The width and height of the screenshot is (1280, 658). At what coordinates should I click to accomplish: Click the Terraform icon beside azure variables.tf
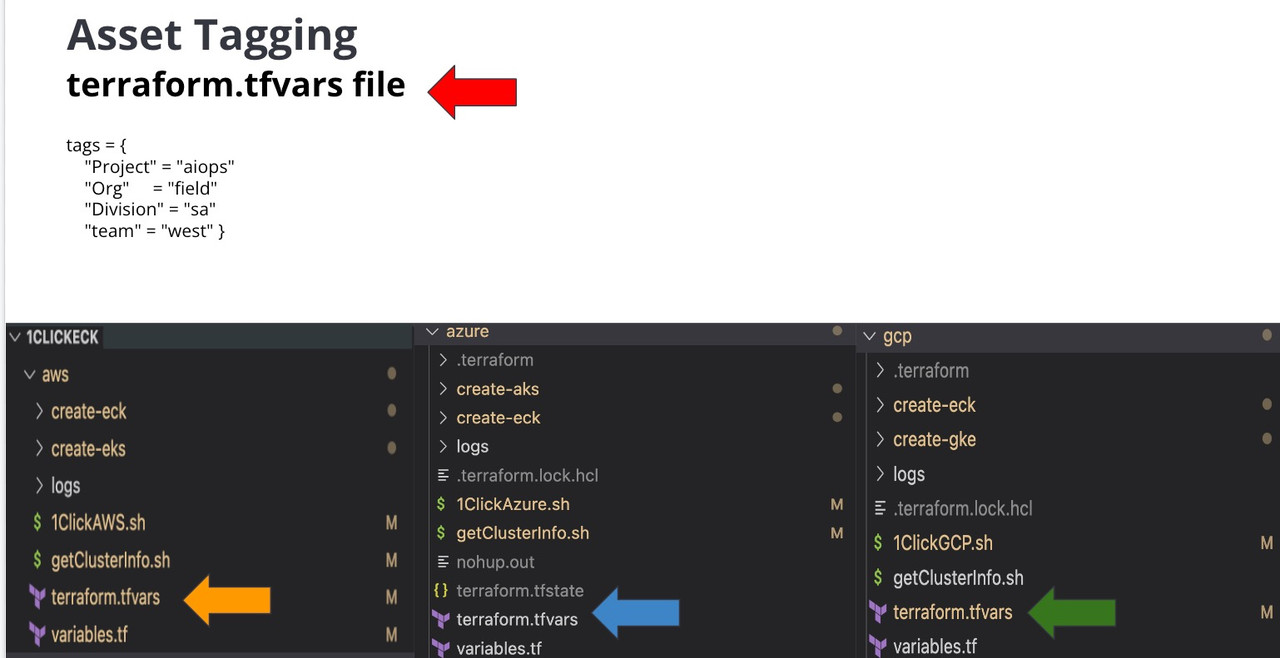click(x=441, y=648)
